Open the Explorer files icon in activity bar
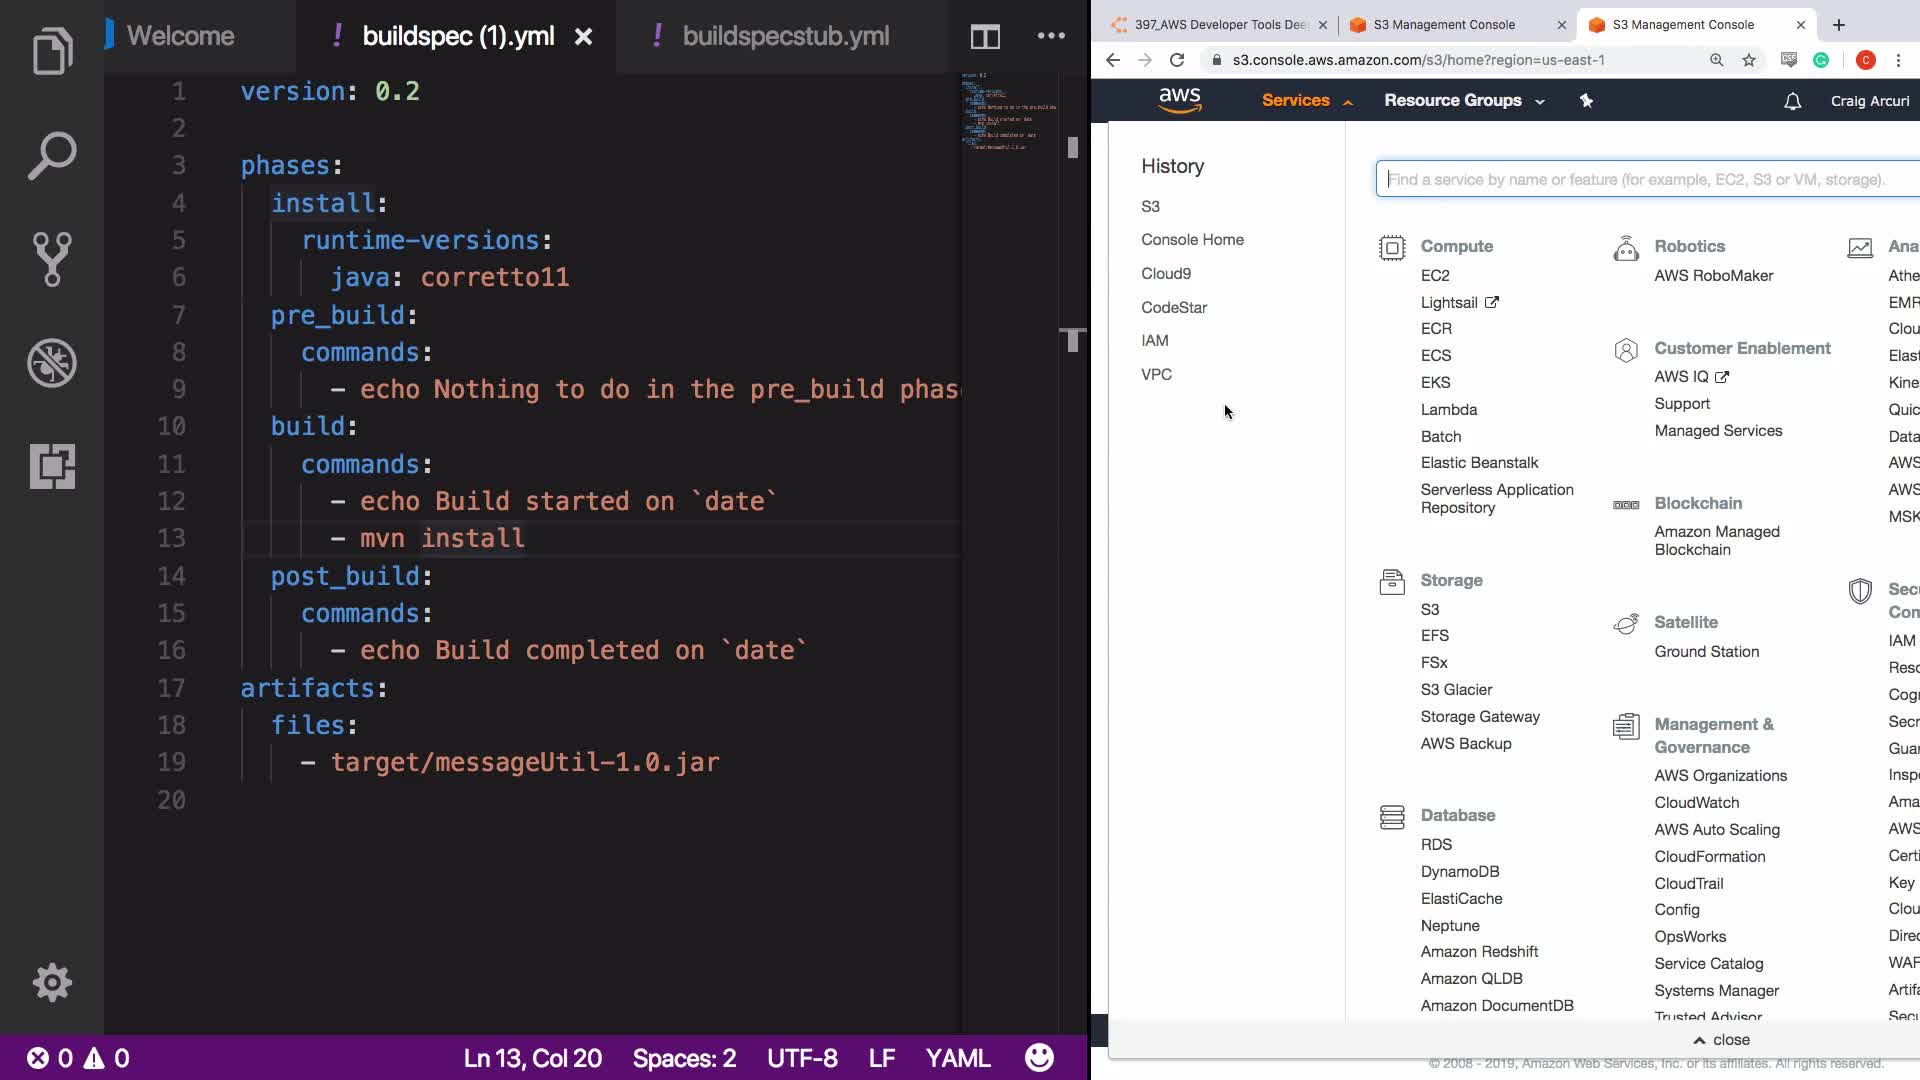Screen dimensions: 1920x1080 click(52, 51)
